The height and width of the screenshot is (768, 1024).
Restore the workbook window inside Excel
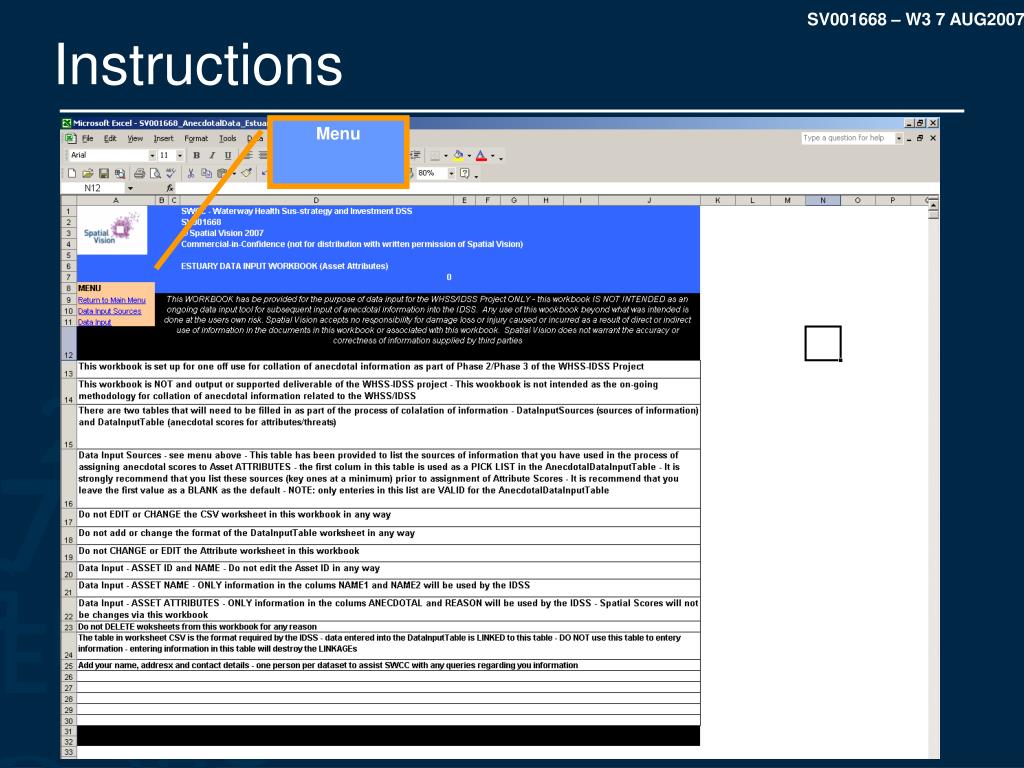point(920,138)
